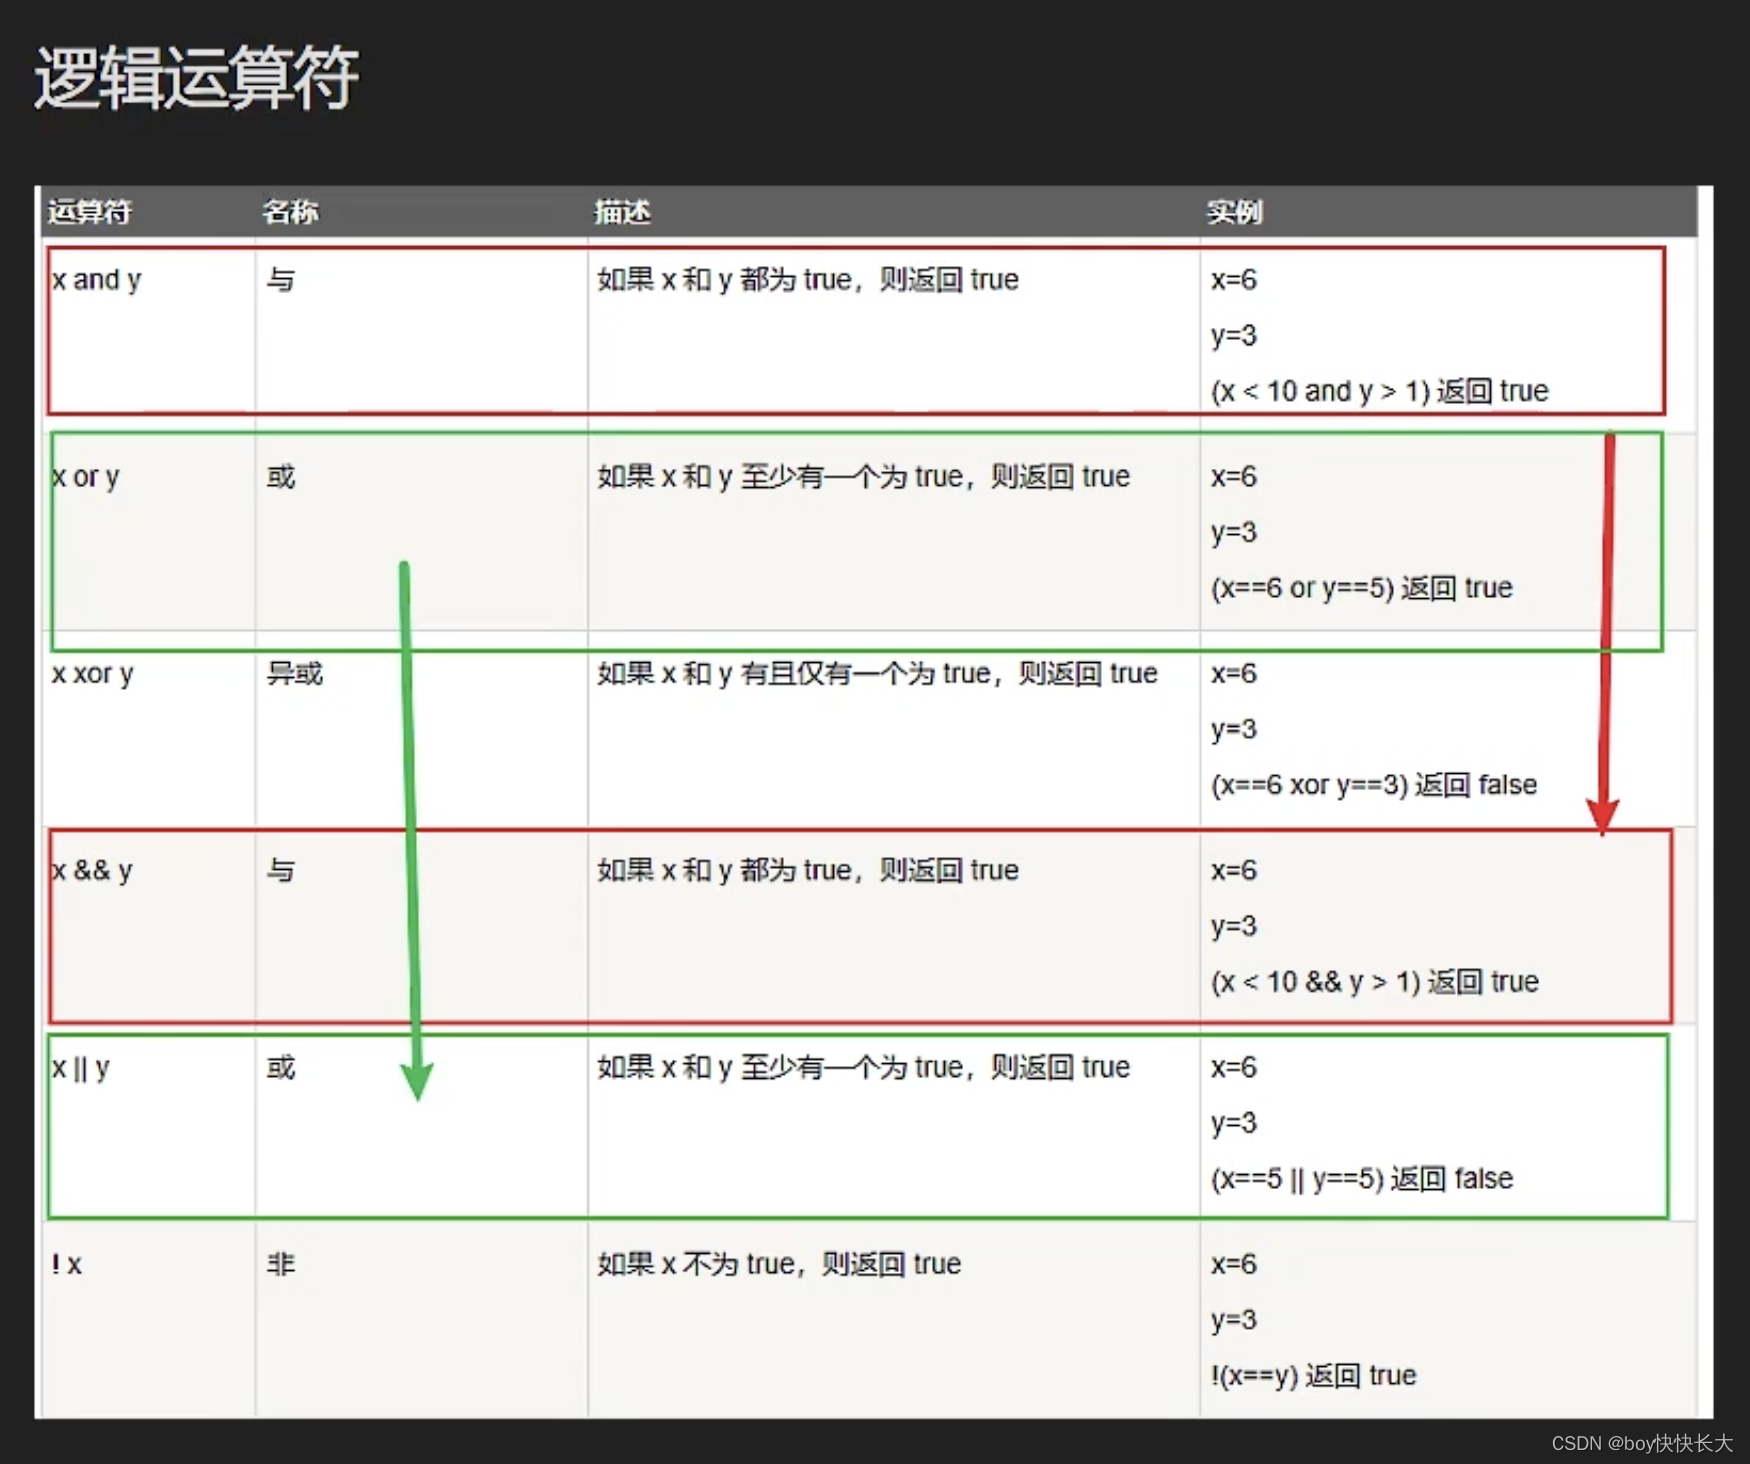Select the 实例 column header
This screenshot has height=1464, width=1750.
click(1235, 212)
